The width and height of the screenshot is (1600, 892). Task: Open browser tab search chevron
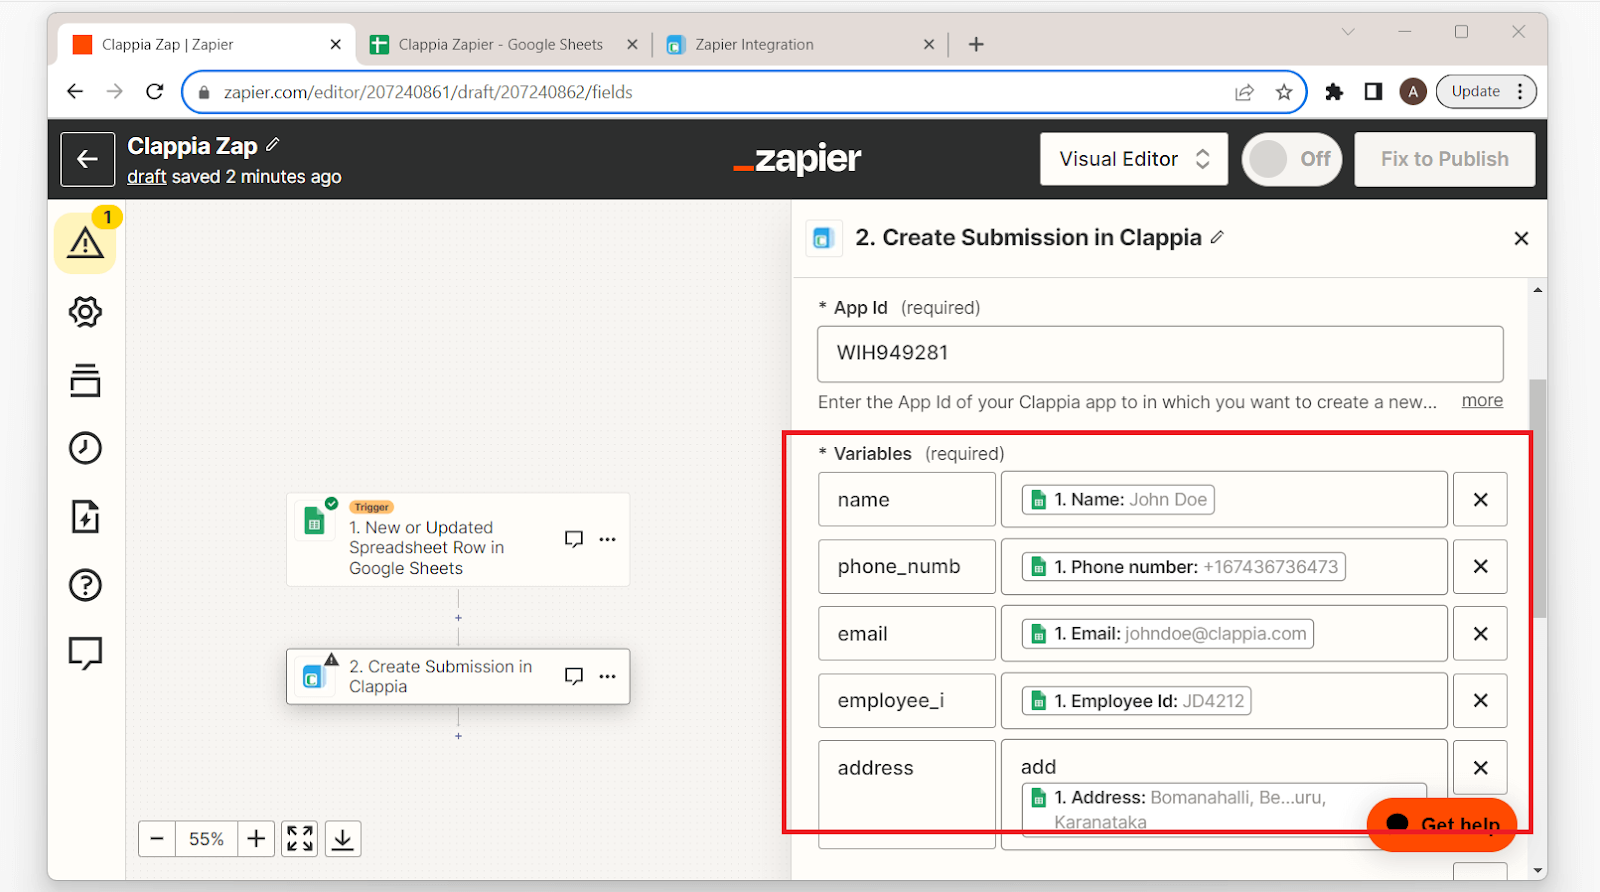[x=1348, y=32]
